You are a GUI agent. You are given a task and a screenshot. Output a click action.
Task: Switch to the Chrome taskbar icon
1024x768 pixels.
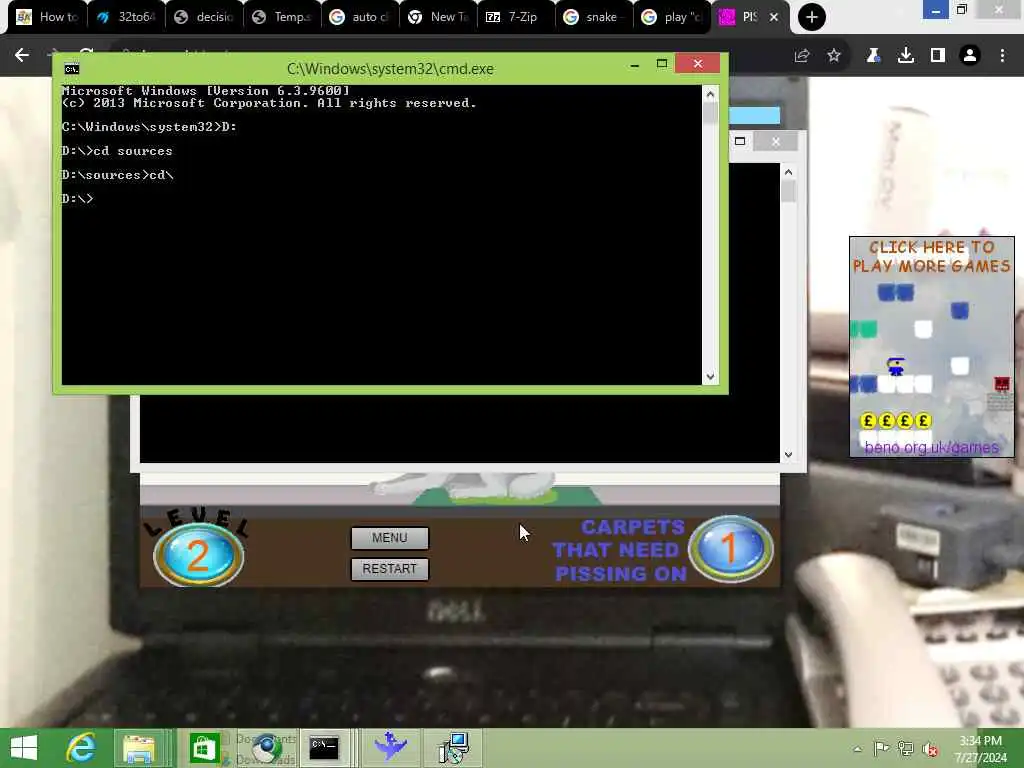tap(266, 748)
